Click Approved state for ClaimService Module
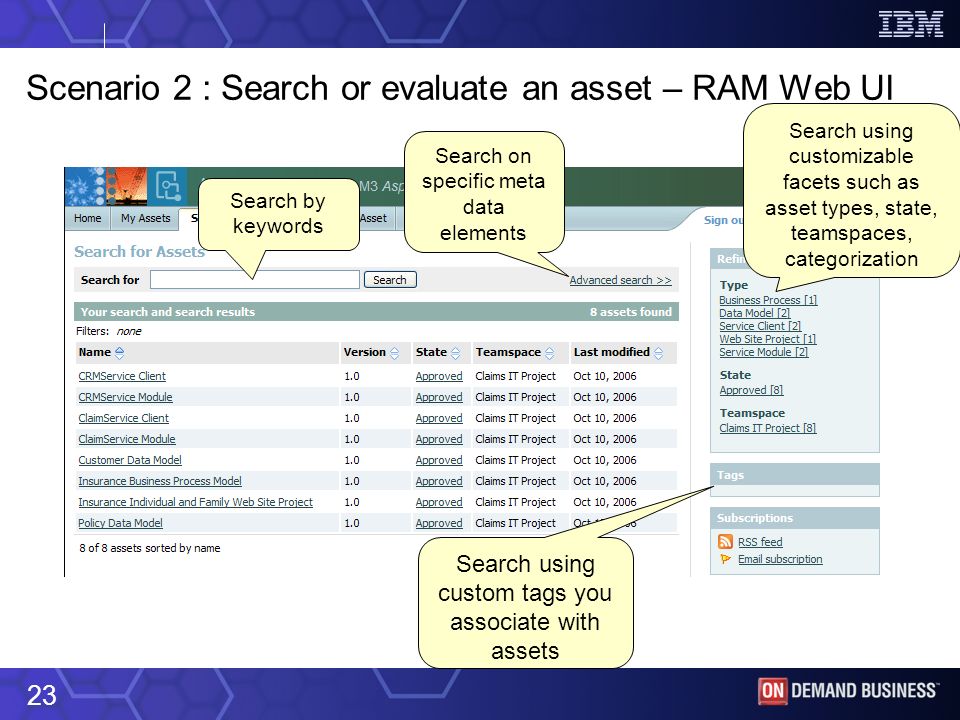 coord(439,439)
